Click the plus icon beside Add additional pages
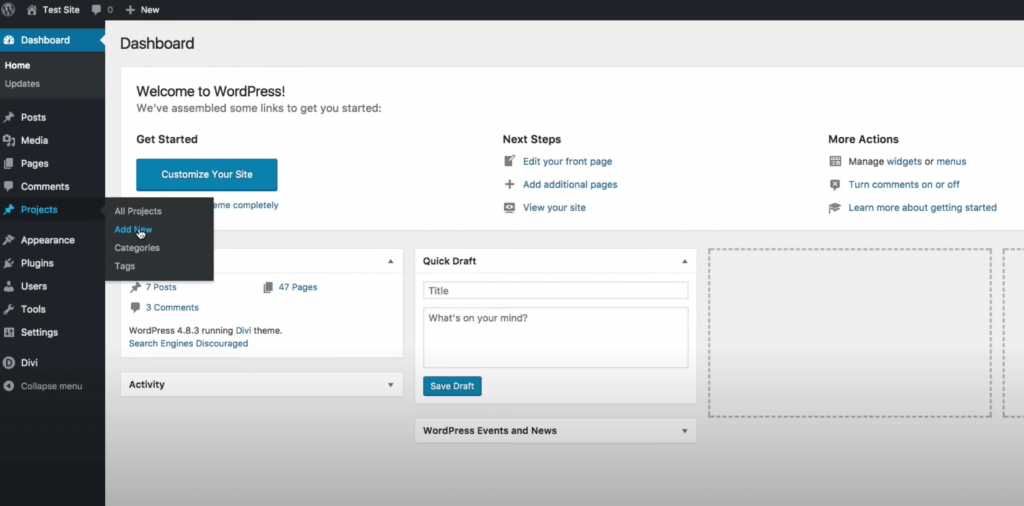 (509, 184)
